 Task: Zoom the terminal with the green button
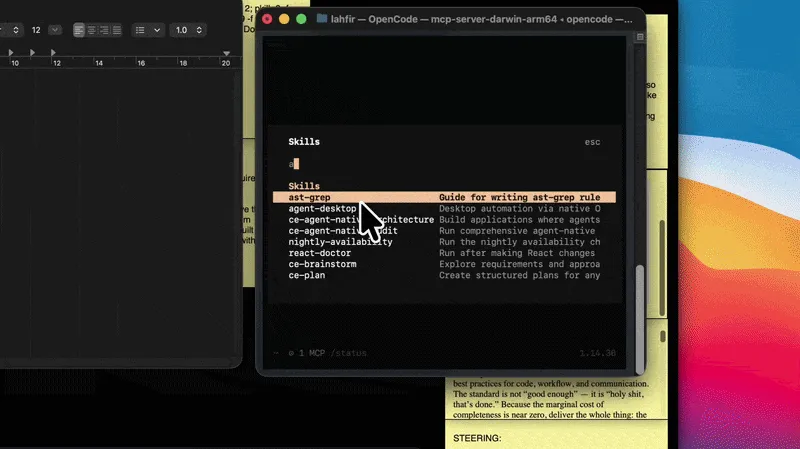point(301,19)
